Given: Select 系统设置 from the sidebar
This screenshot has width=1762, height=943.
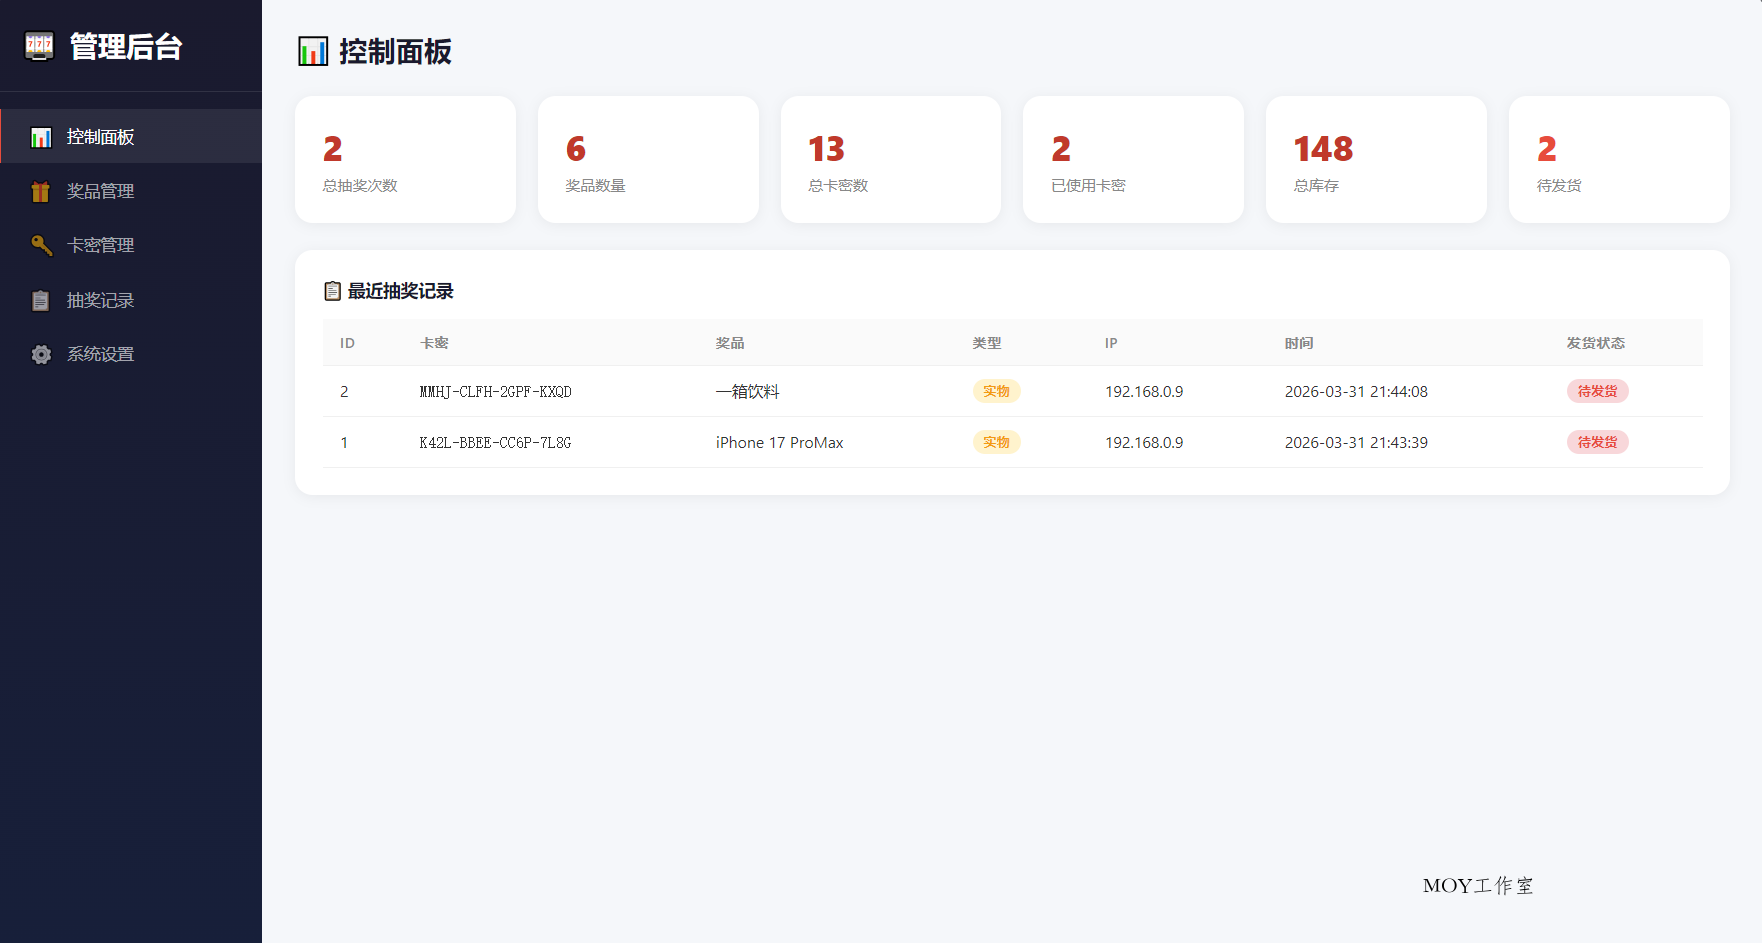Looking at the screenshot, I should click(x=100, y=354).
